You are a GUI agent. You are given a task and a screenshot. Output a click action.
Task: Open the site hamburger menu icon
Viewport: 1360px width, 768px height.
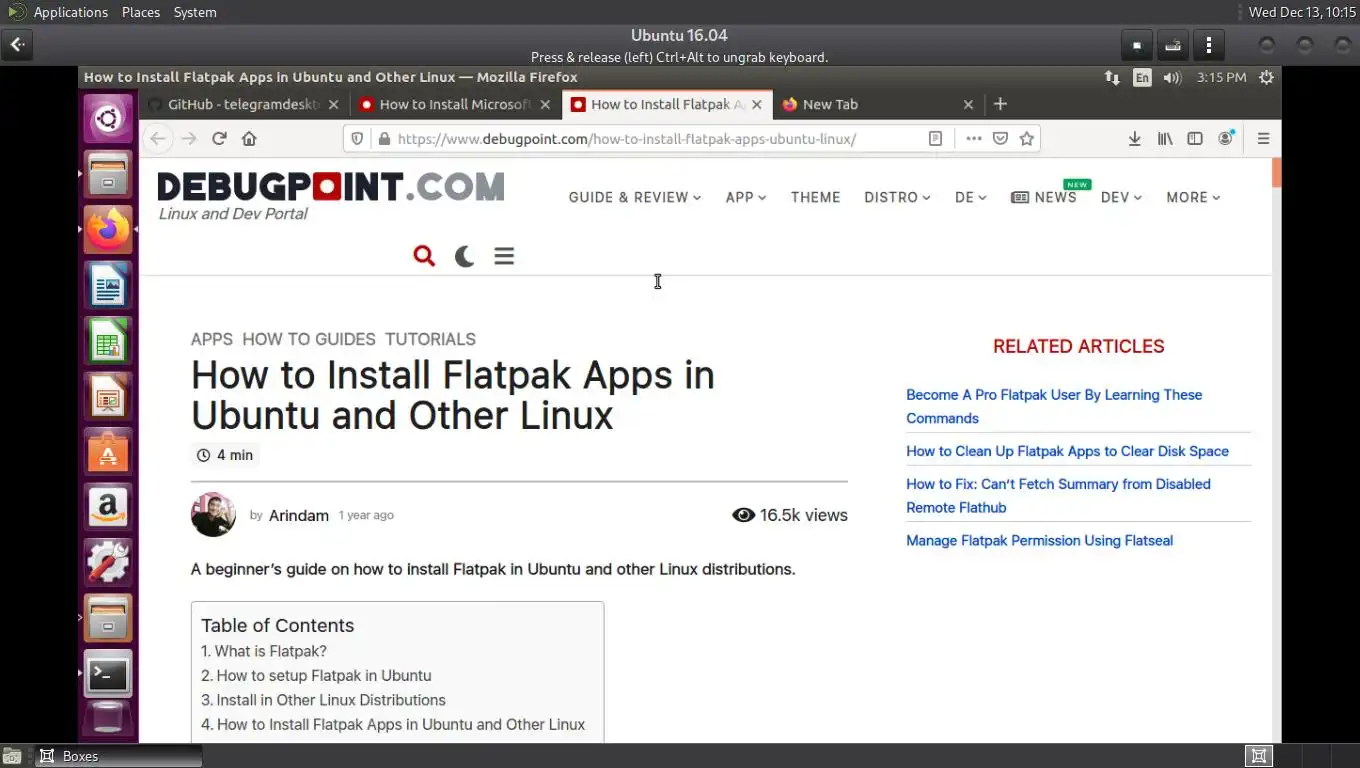tap(504, 256)
